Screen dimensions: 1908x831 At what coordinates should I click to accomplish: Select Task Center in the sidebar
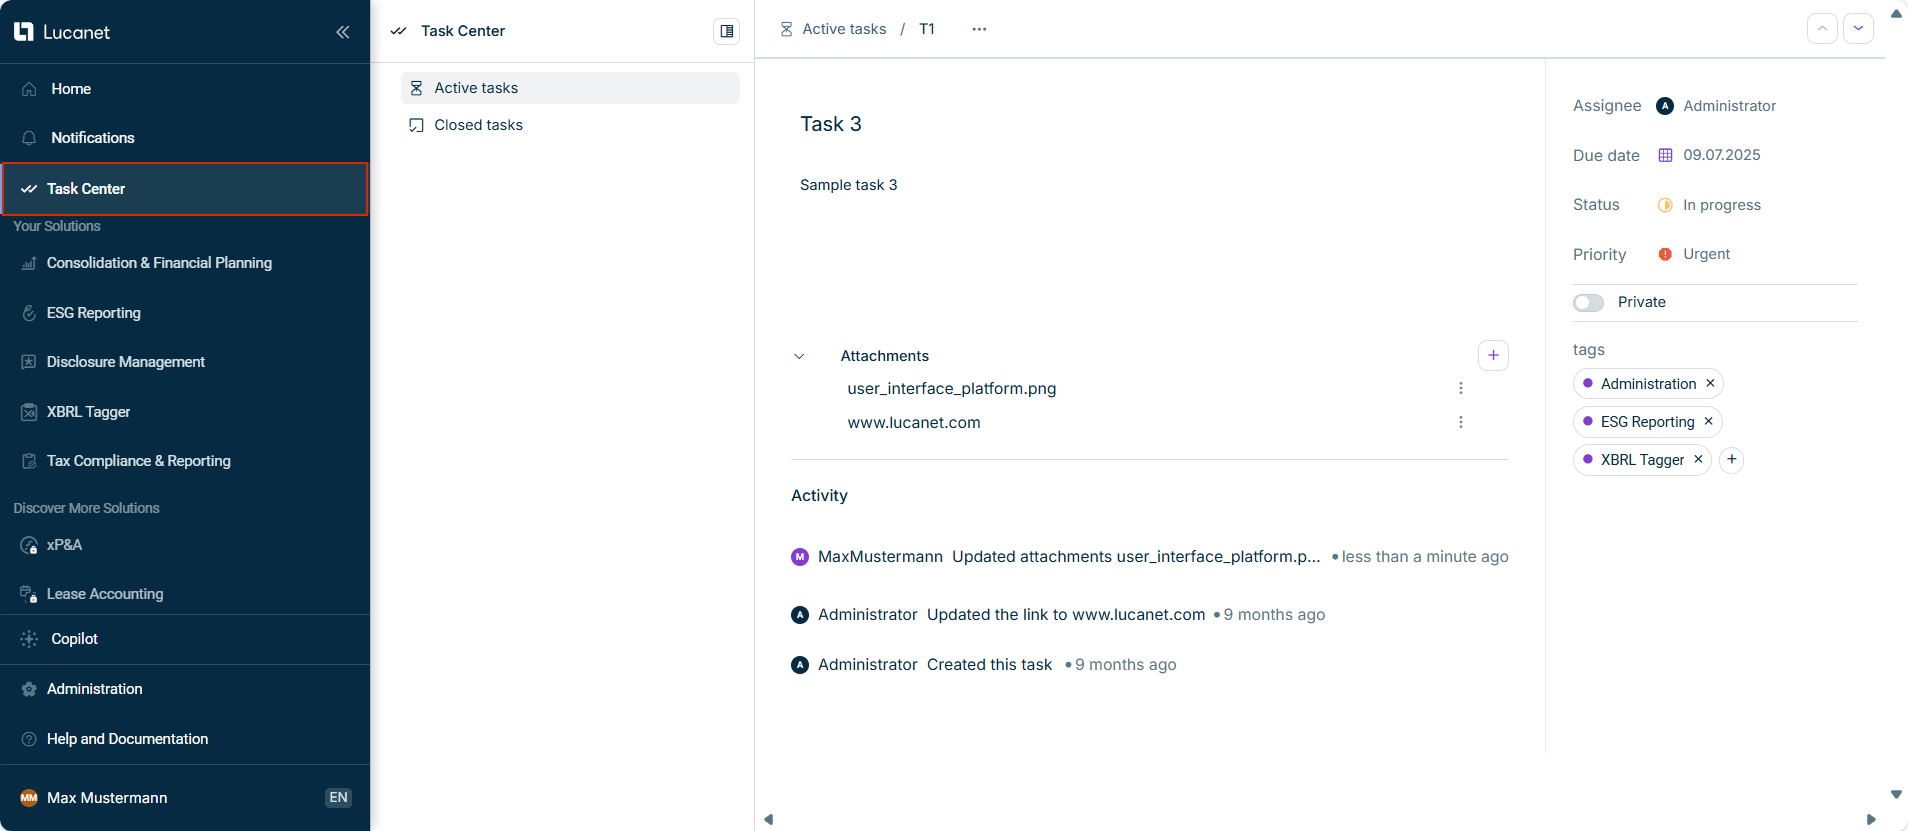185,189
